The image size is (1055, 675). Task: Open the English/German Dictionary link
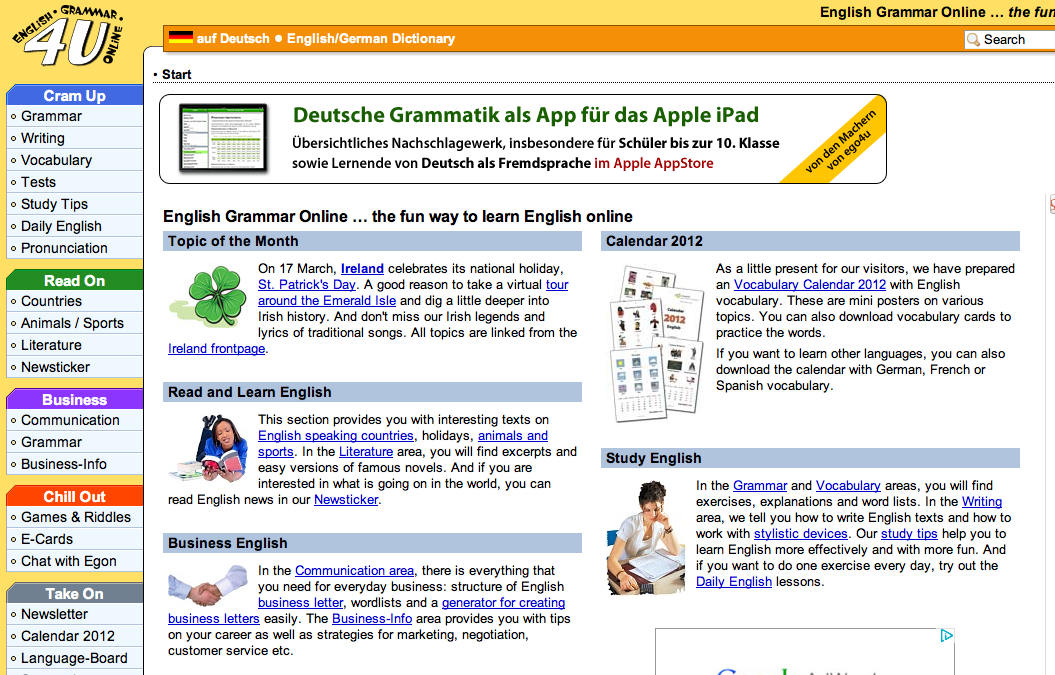pyautogui.click(x=371, y=38)
